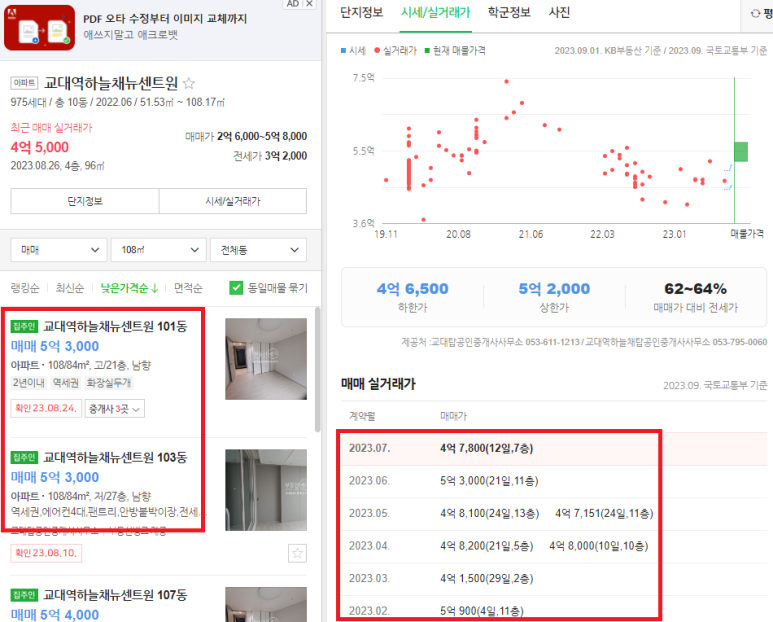This screenshot has width=773, height=622.
Task: Select 4억 1,500(29일,2층) transaction
Action: (x=487, y=579)
